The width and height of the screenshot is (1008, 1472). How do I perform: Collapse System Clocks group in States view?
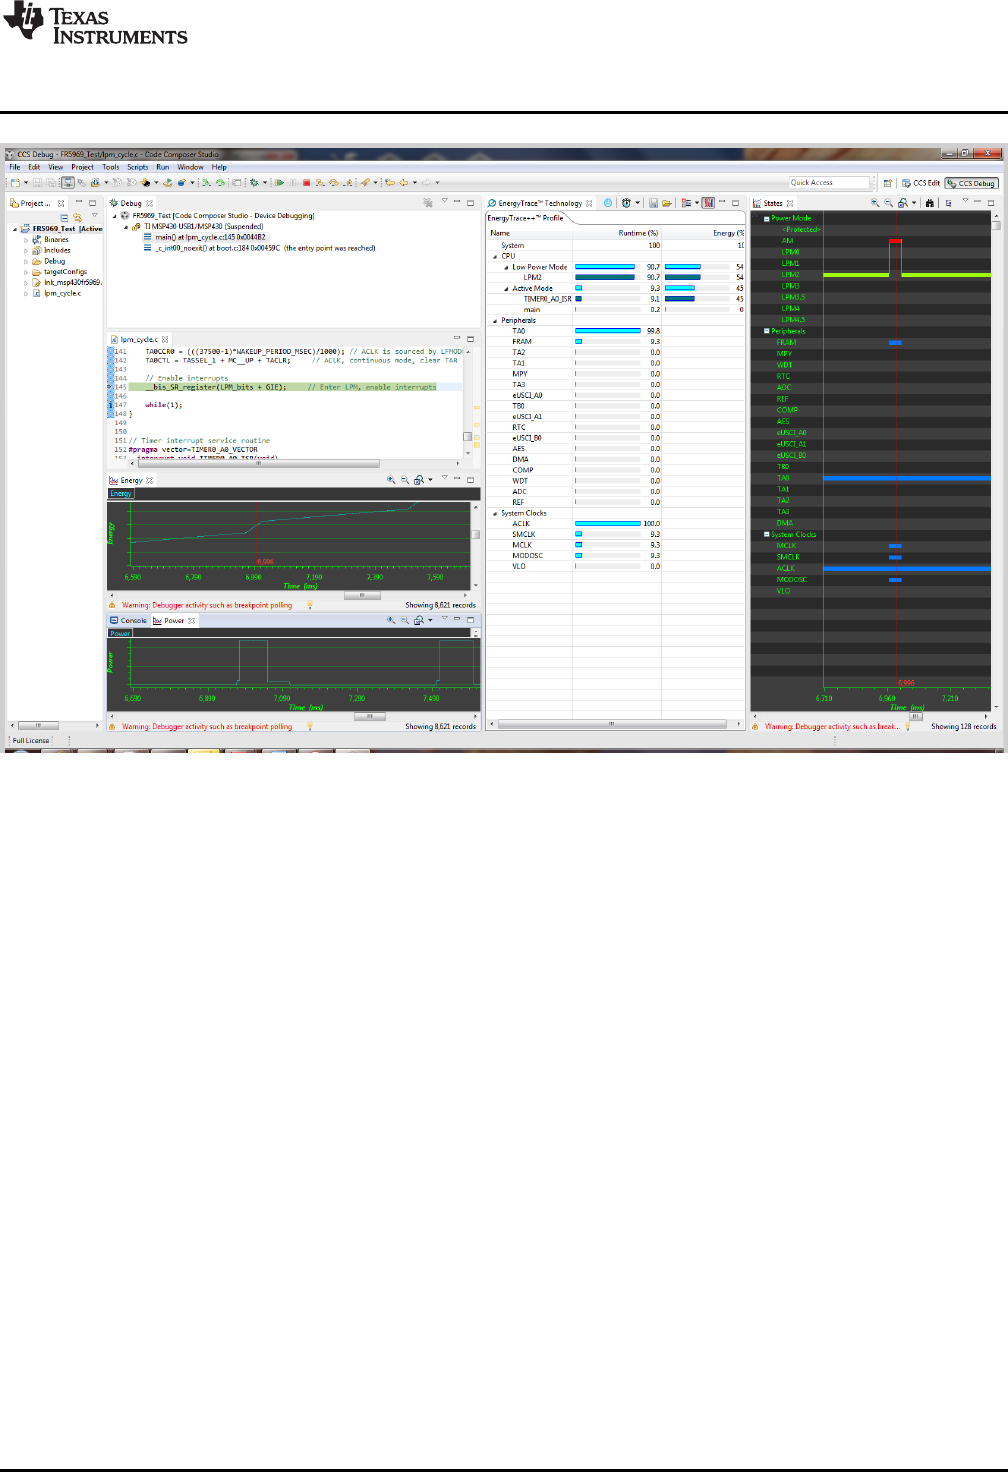coord(767,535)
